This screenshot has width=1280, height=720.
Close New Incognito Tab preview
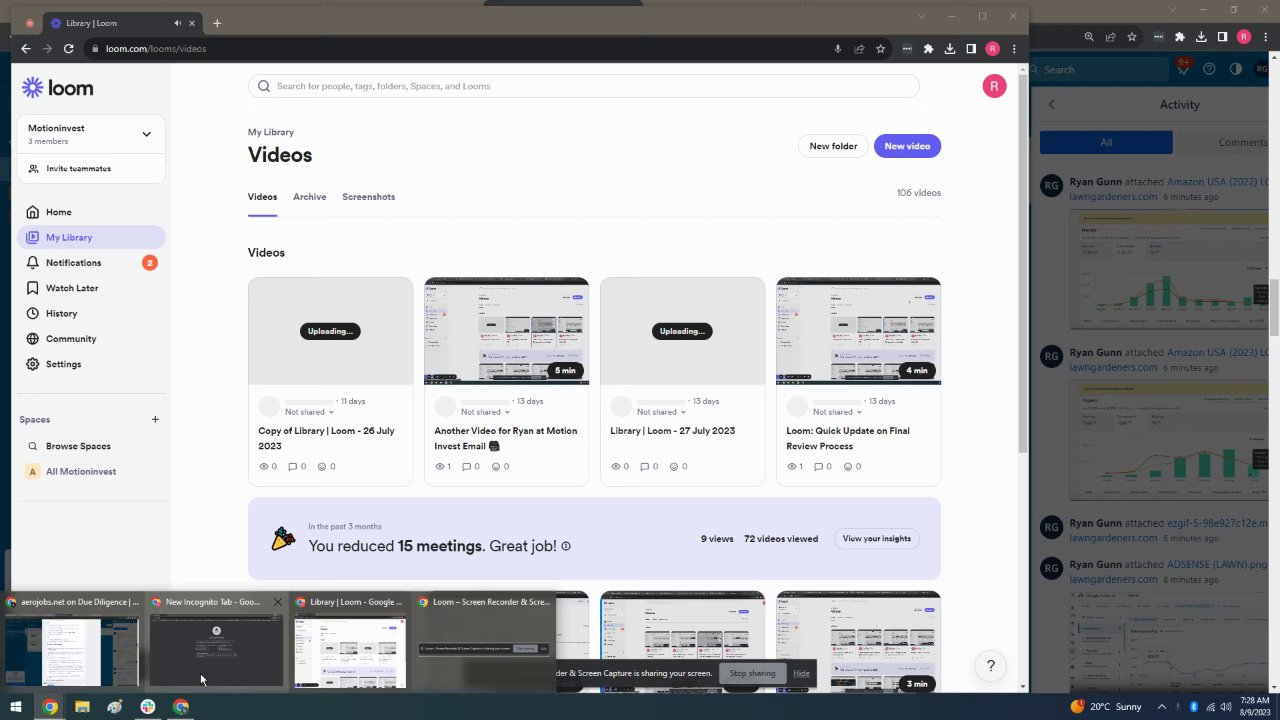(x=277, y=602)
